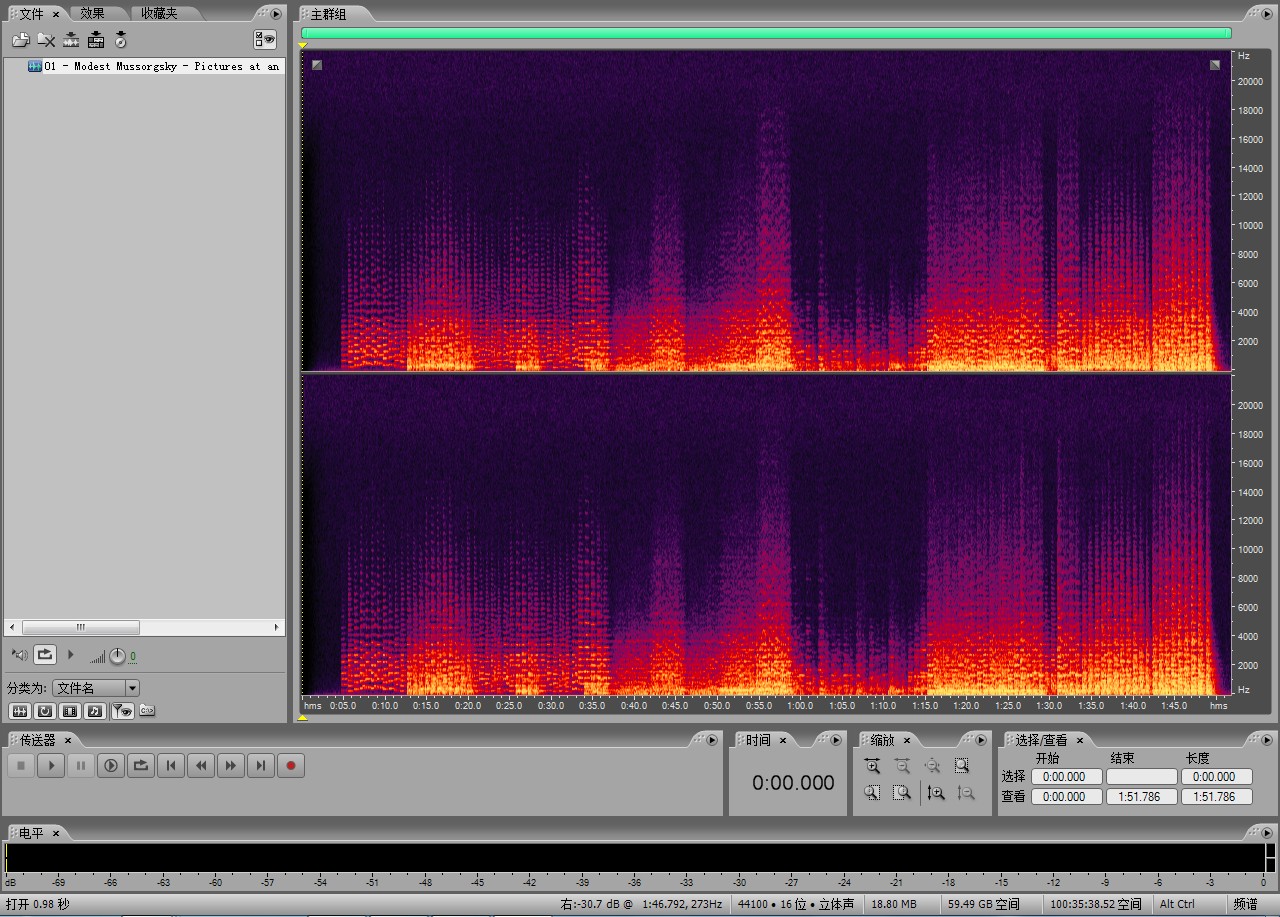This screenshot has height=917, width=1280.
Task: Open the 传送器 panel options menu arrow
Action: pyautogui.click(x=712, y=741)
